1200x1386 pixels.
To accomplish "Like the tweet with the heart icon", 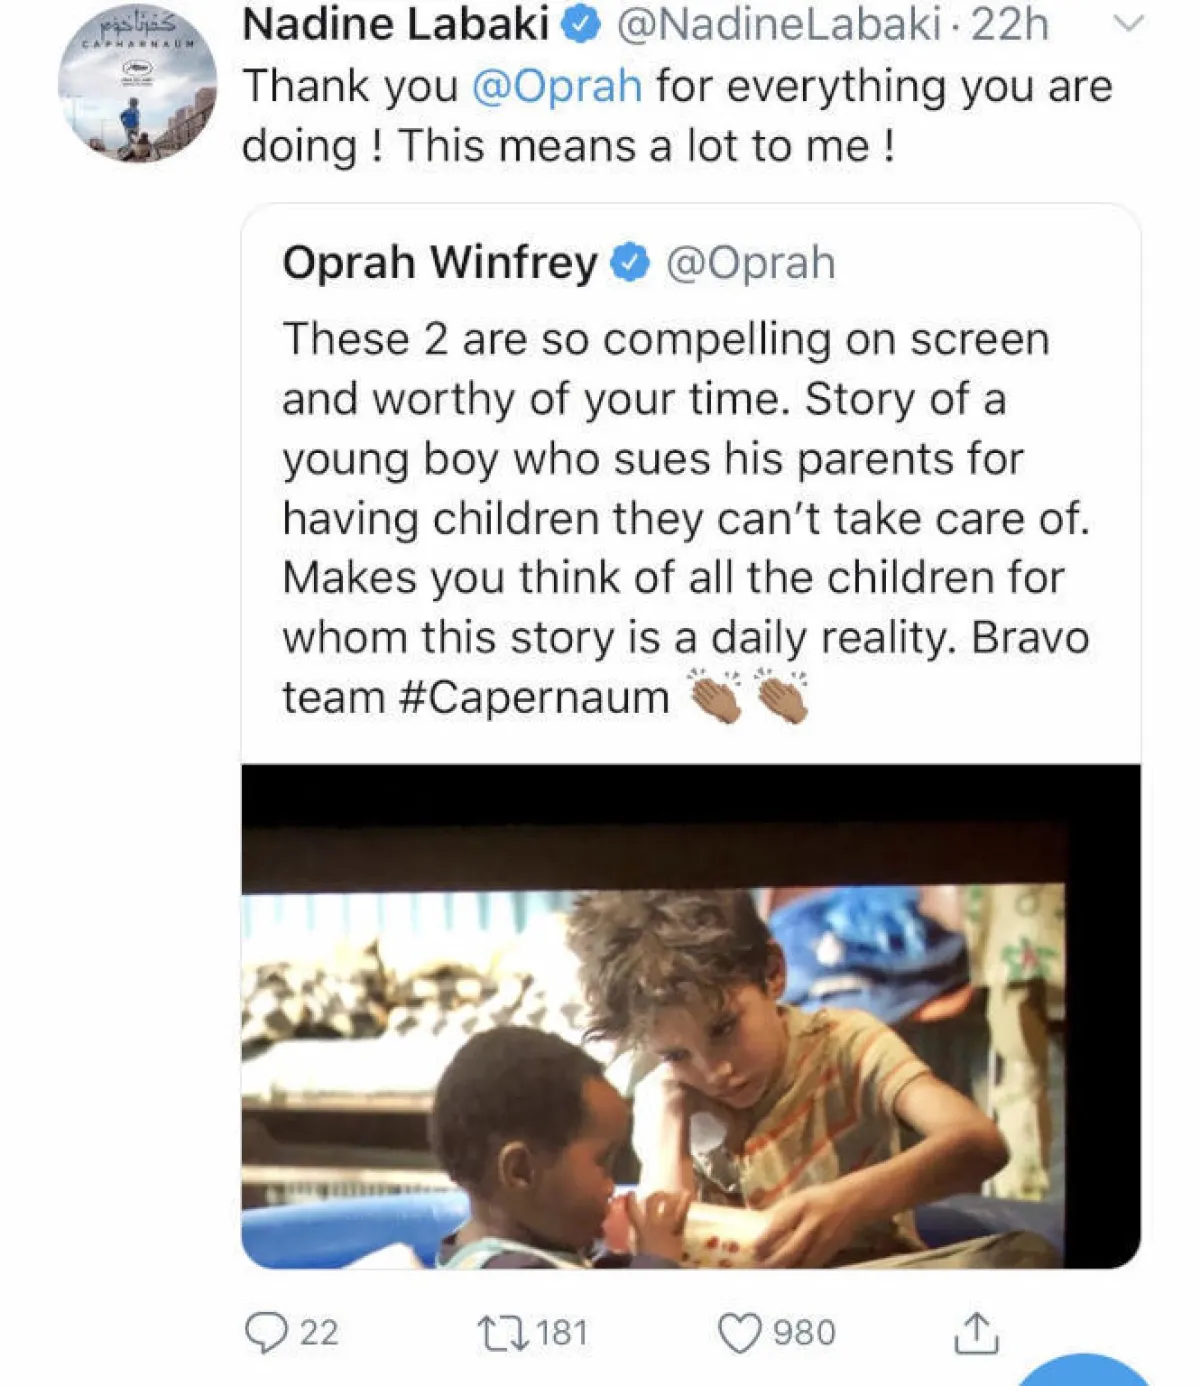I will click(x=740, y=1333).
